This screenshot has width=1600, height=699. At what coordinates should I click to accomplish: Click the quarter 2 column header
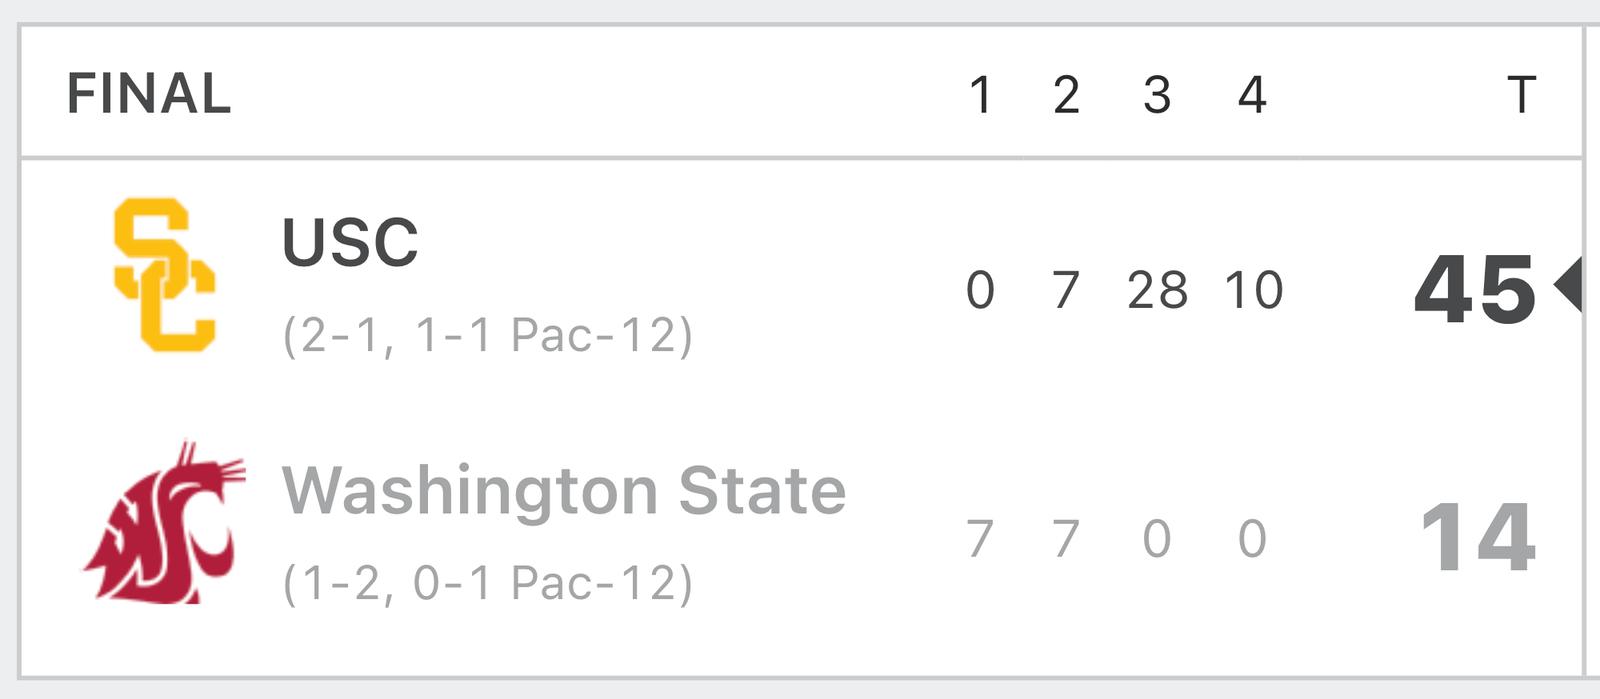click(1066, 95)
